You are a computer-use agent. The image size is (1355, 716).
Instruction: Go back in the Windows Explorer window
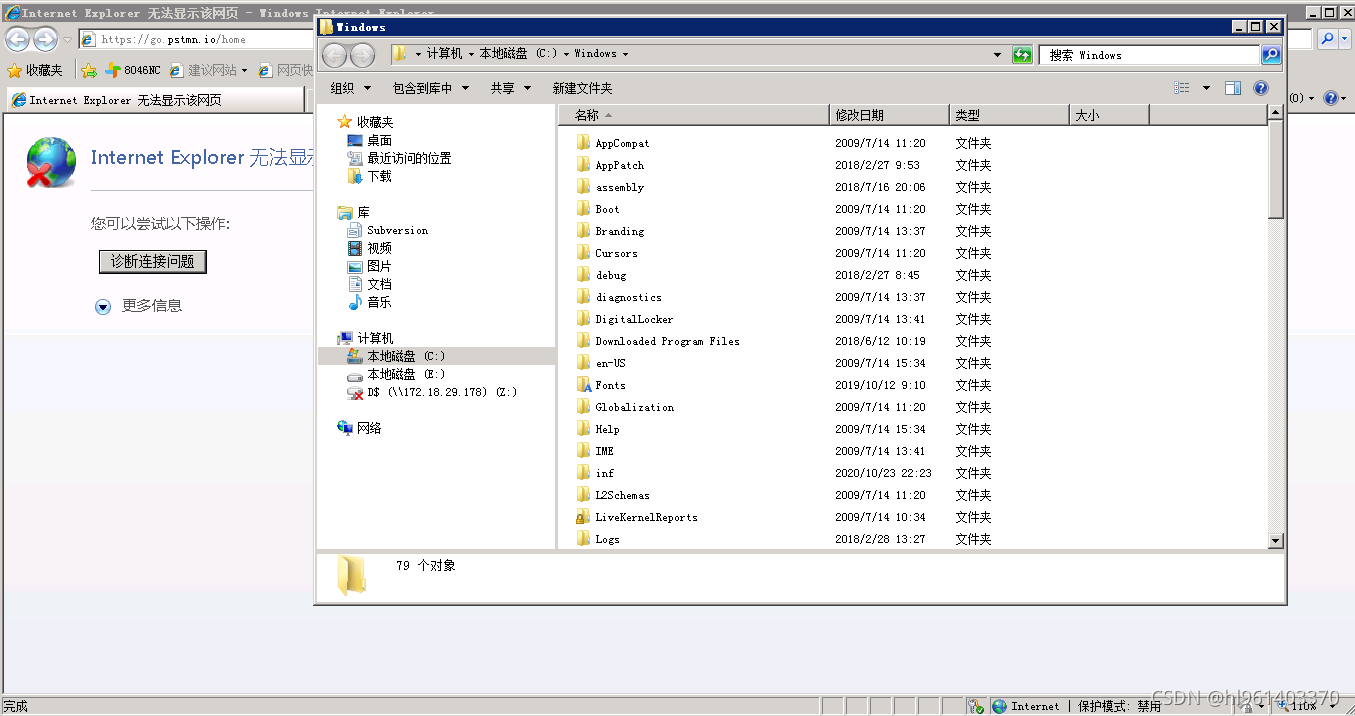click(335, 55)
